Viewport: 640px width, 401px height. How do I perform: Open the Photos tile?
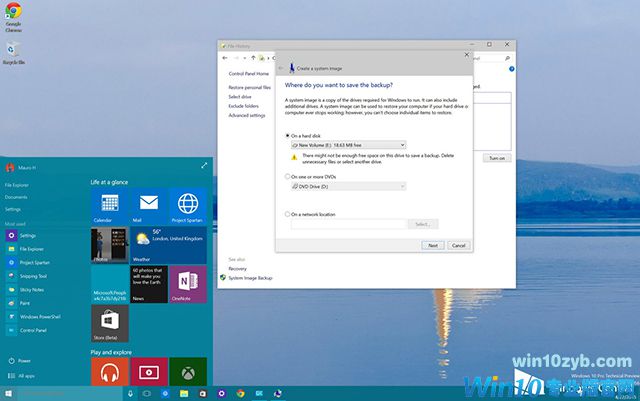(109, 245)
